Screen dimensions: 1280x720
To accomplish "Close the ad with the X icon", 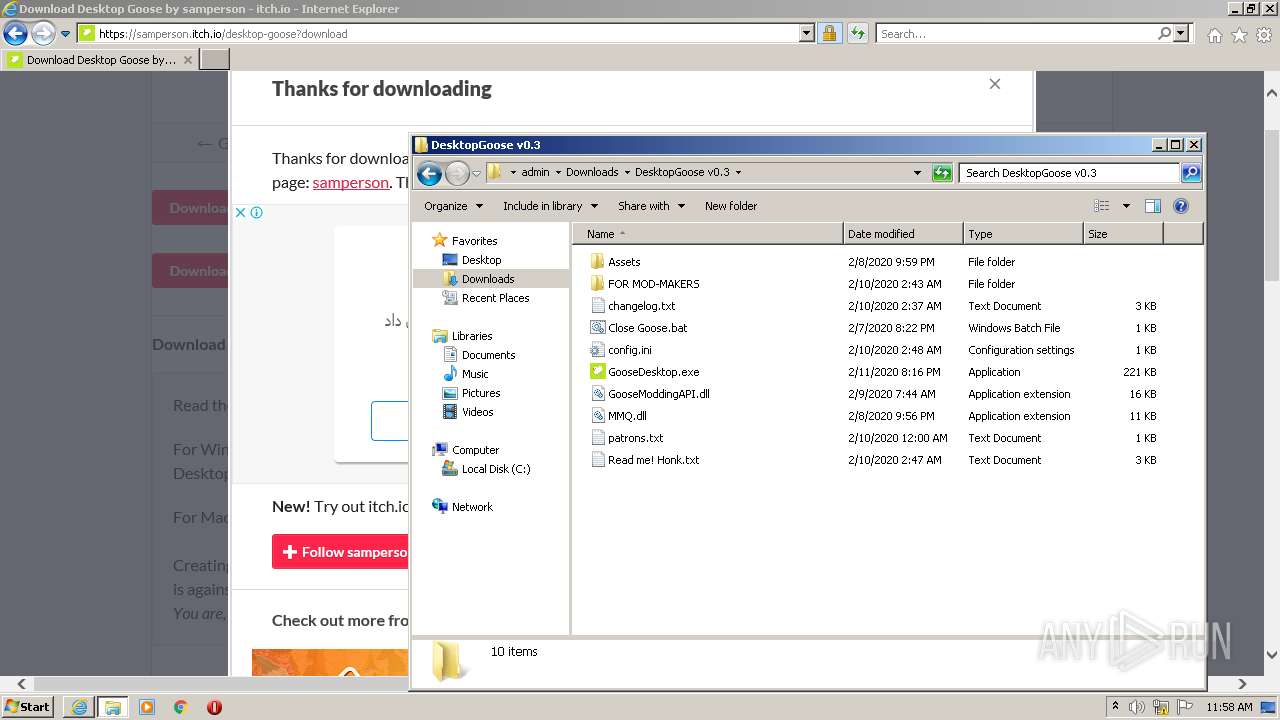I will [x=240, y=212].
